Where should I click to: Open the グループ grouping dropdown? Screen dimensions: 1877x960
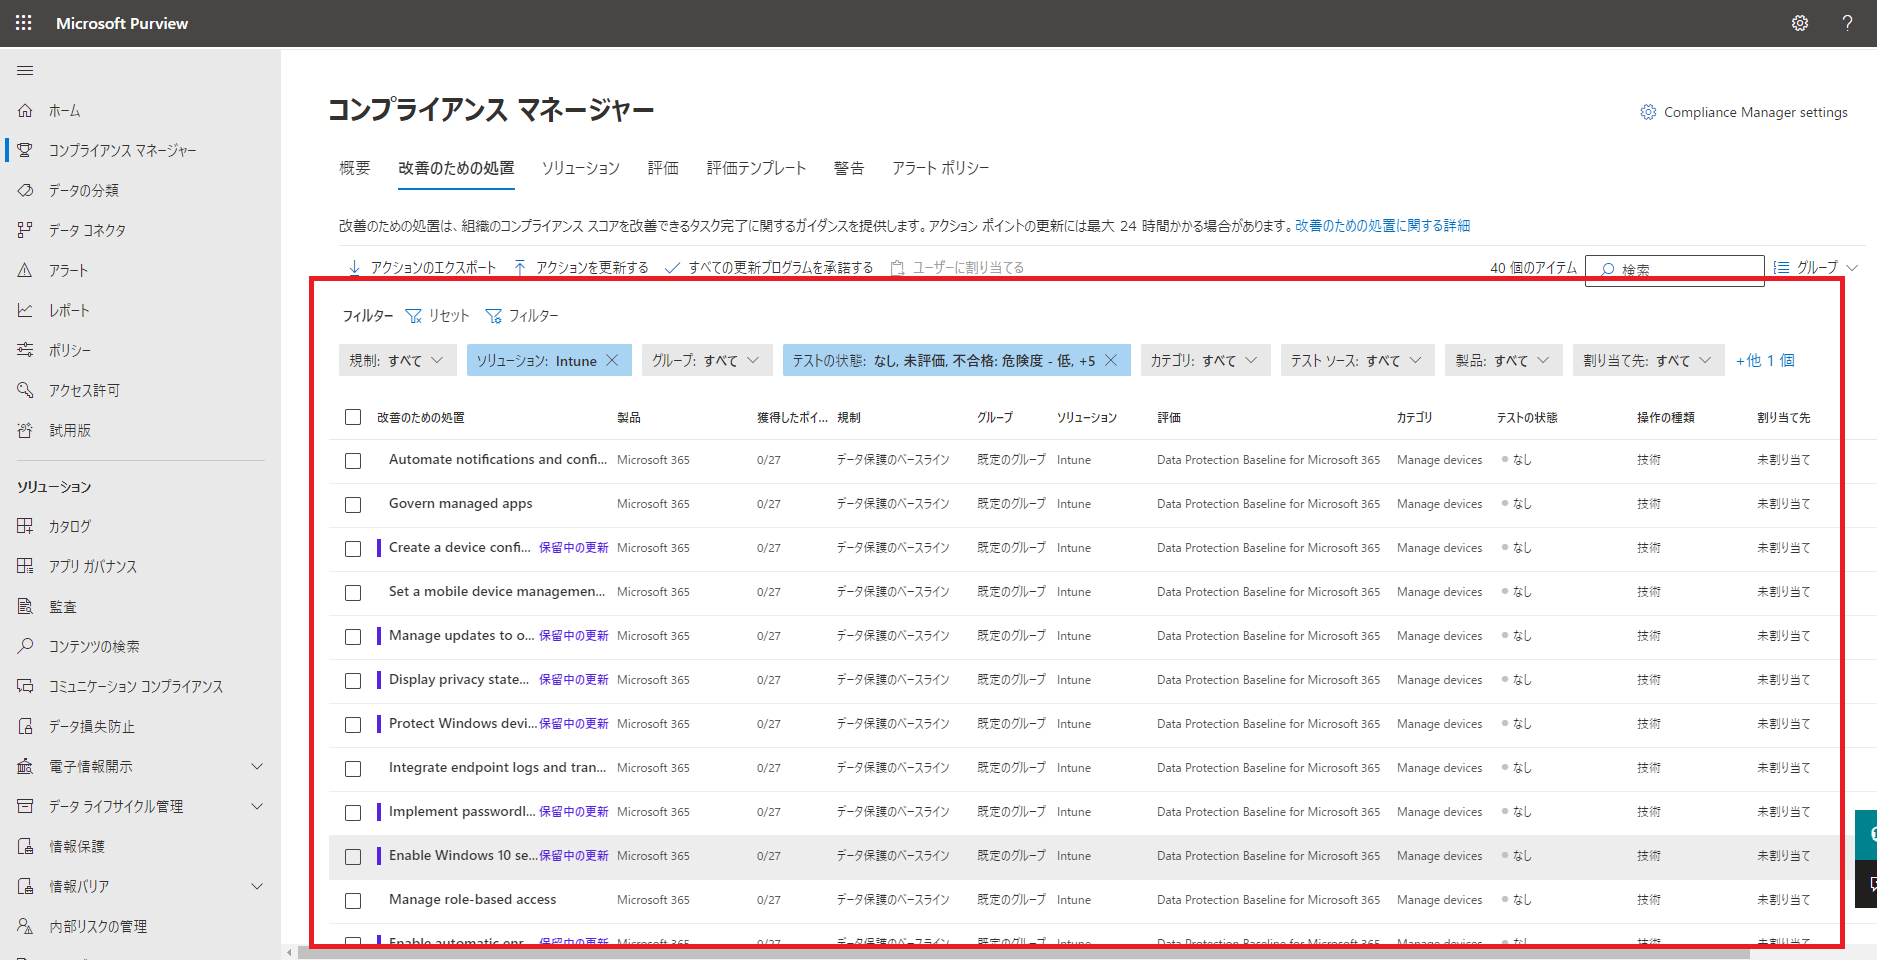1815,267
